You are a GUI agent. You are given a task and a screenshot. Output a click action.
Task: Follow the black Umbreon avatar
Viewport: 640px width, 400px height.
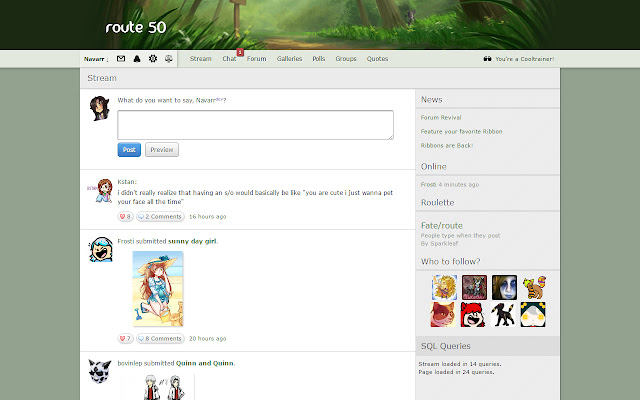point(503,314)
